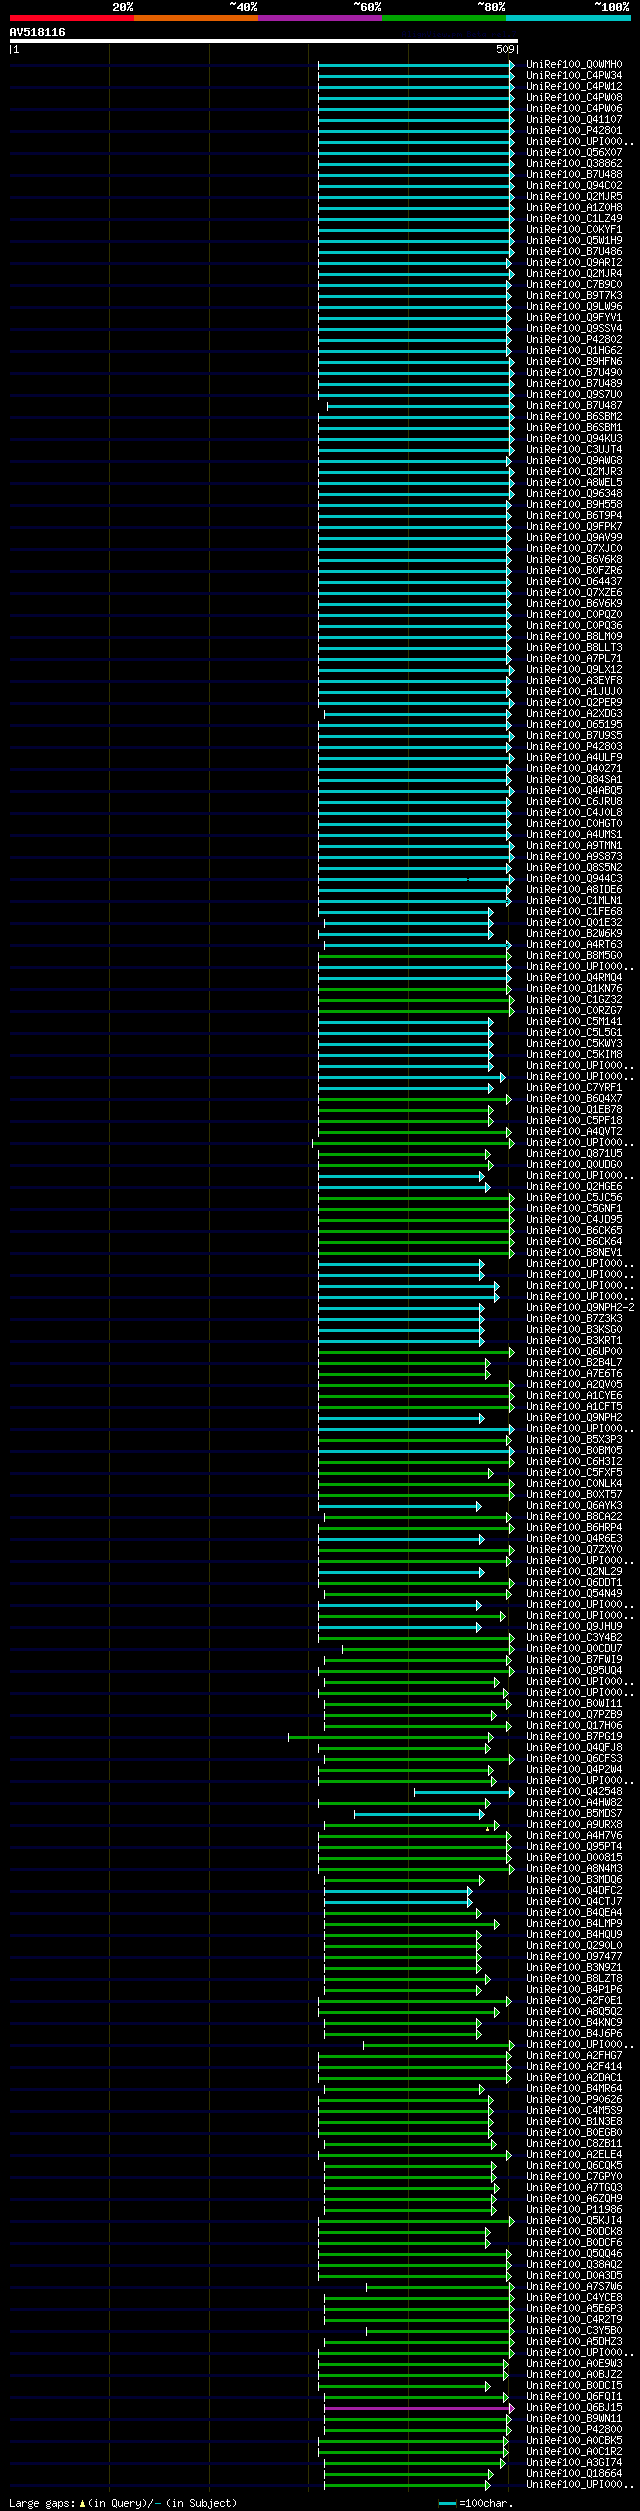The width and height of the screenshot is (640, 2511).
Task: Click the white query sequence bar
Action: [x=263, y=41]
